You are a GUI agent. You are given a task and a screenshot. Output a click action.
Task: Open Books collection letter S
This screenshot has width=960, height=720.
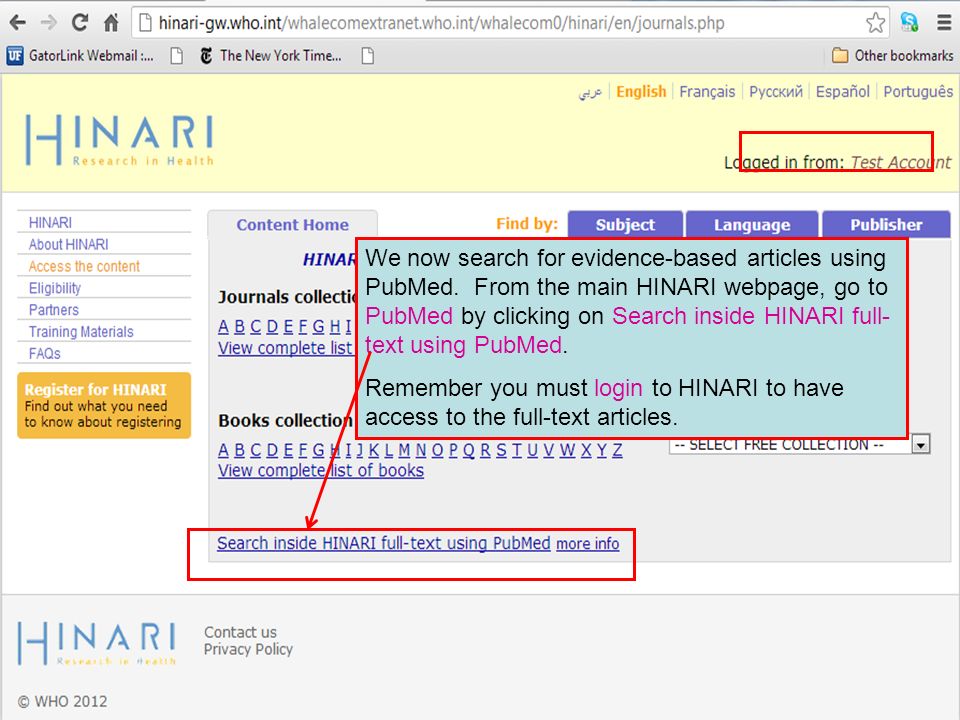click(x=501, y=450)
